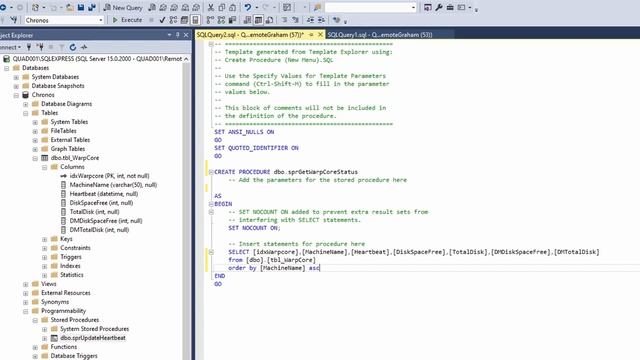This screenshot has height=360, width=640.
Task: Click the Uncomment Selected Lines icon
Action: (296, 20)
